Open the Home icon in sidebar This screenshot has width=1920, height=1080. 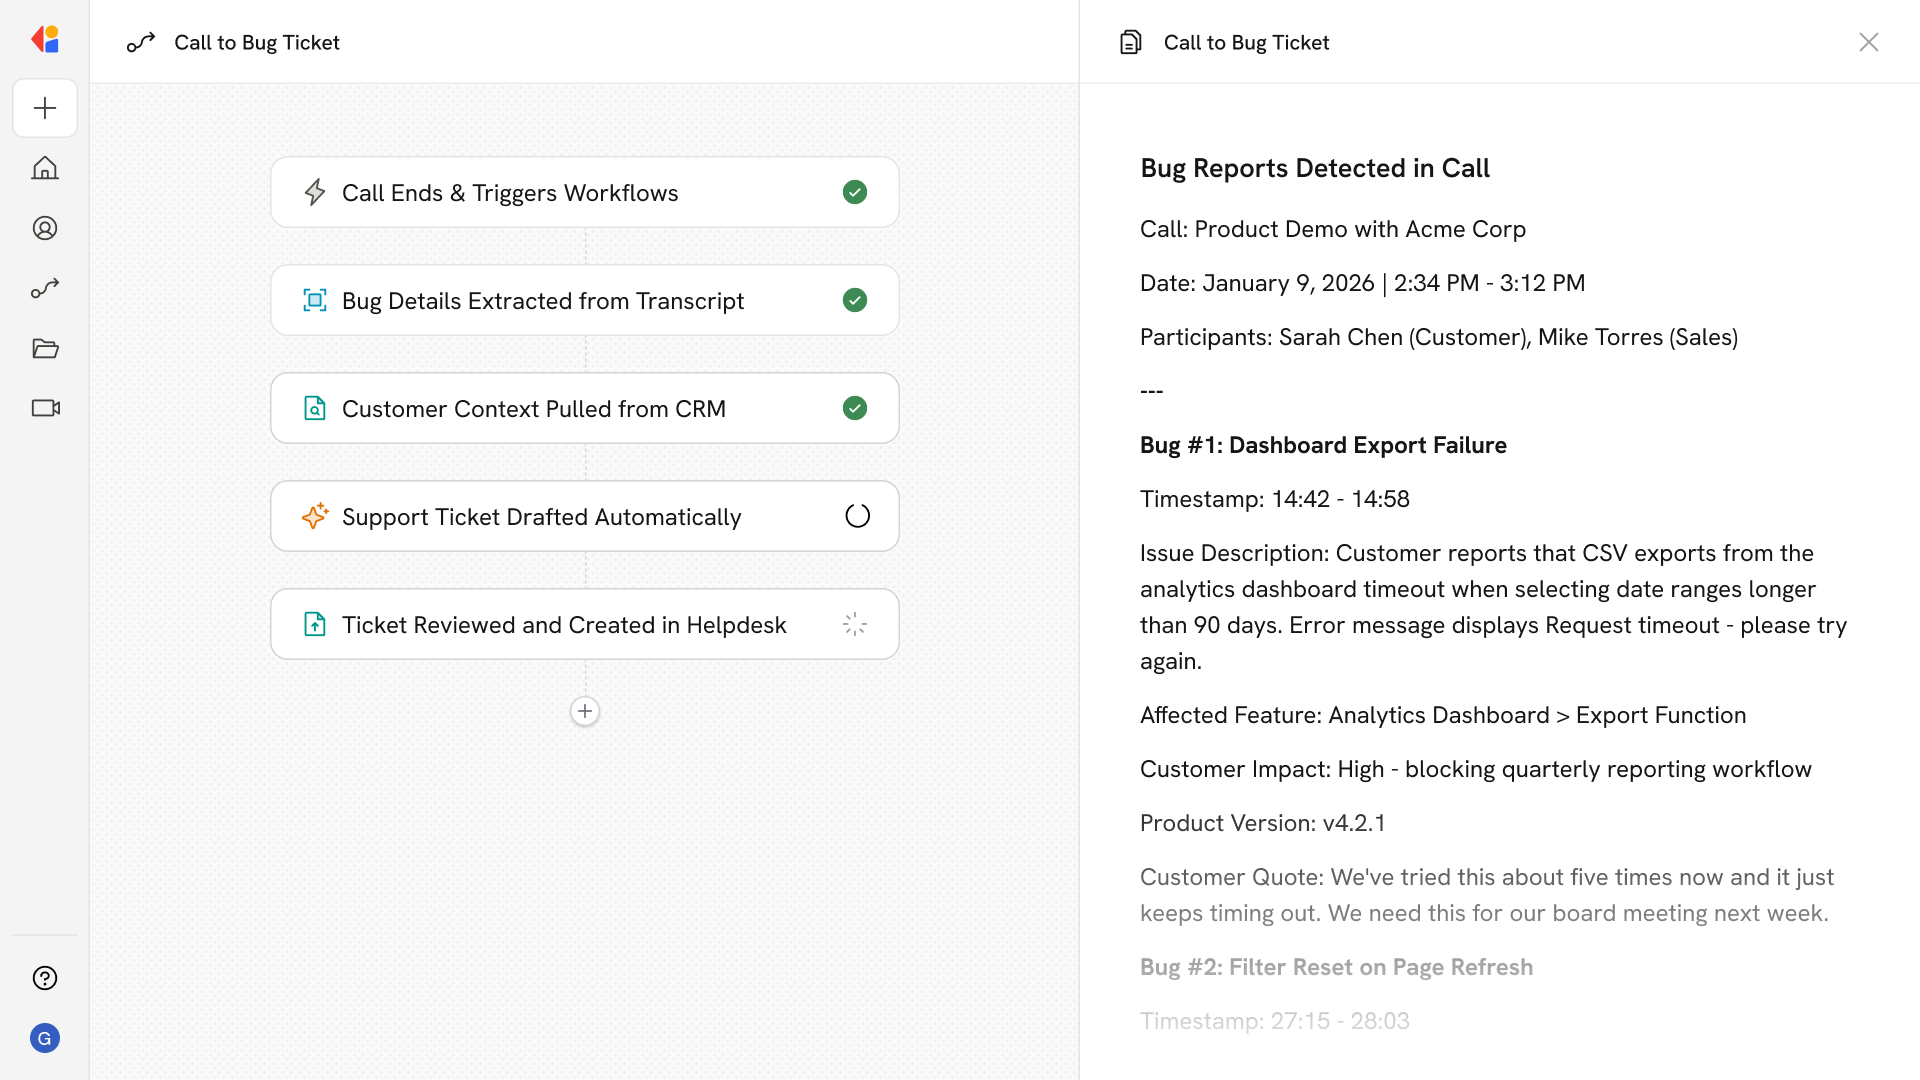45,168
